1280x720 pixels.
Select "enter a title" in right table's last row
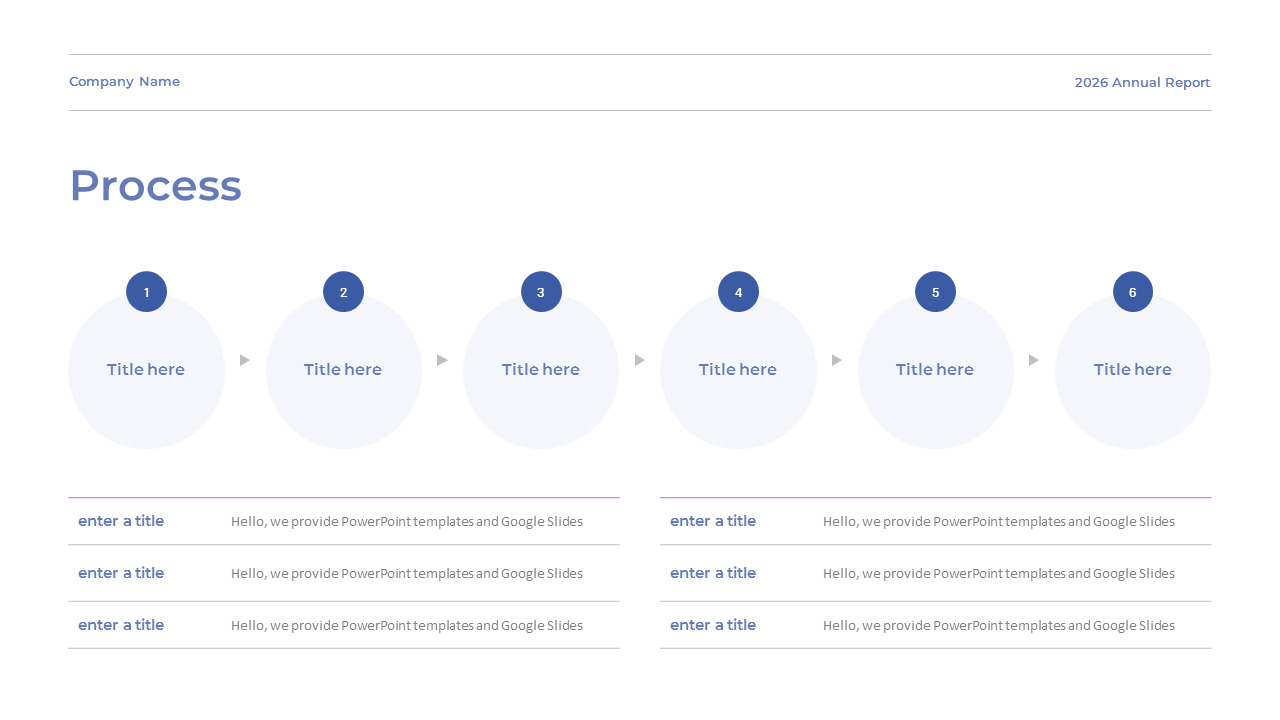[713, 625]
